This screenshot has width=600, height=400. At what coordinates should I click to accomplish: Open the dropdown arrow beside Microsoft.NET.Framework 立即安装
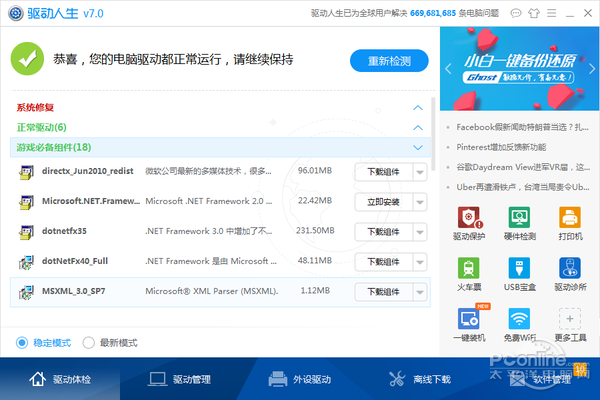point(420,202)
